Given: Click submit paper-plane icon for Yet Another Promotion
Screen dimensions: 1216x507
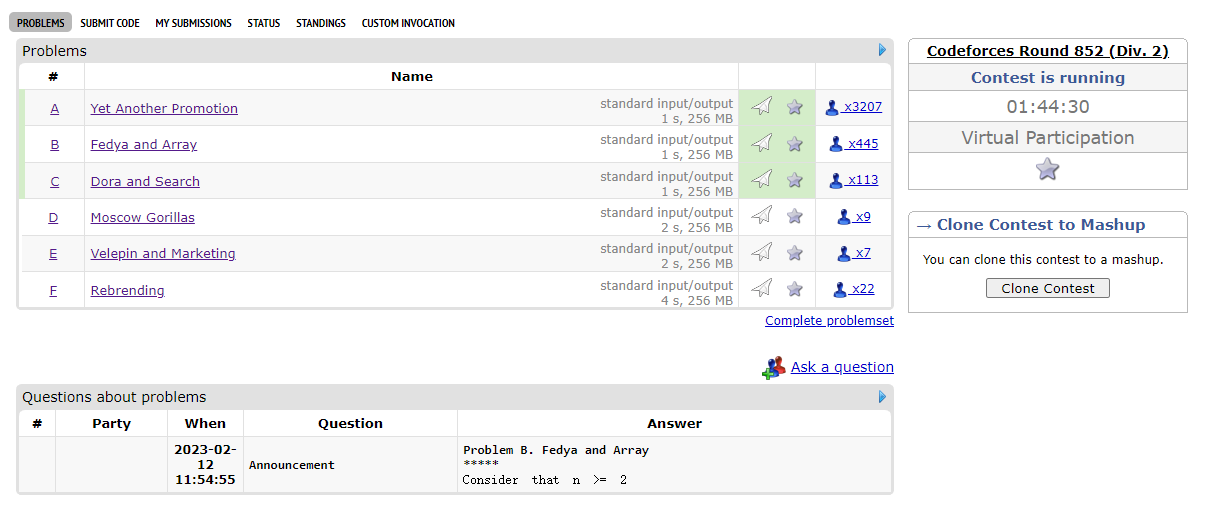Looking at the screenshot, I should coord(762,107).
